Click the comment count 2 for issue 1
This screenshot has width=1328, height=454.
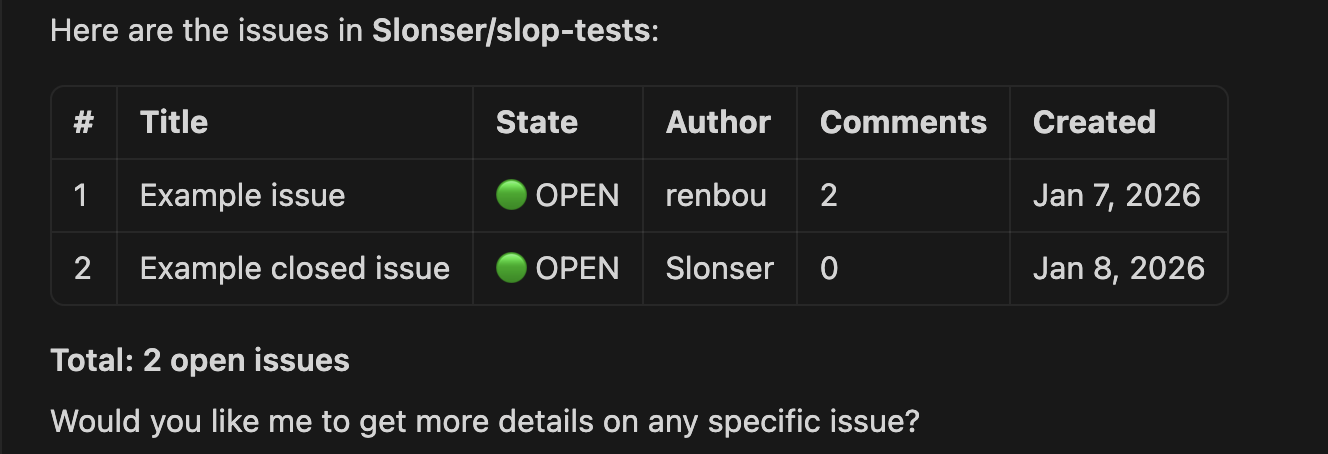(x=828, y=195)
